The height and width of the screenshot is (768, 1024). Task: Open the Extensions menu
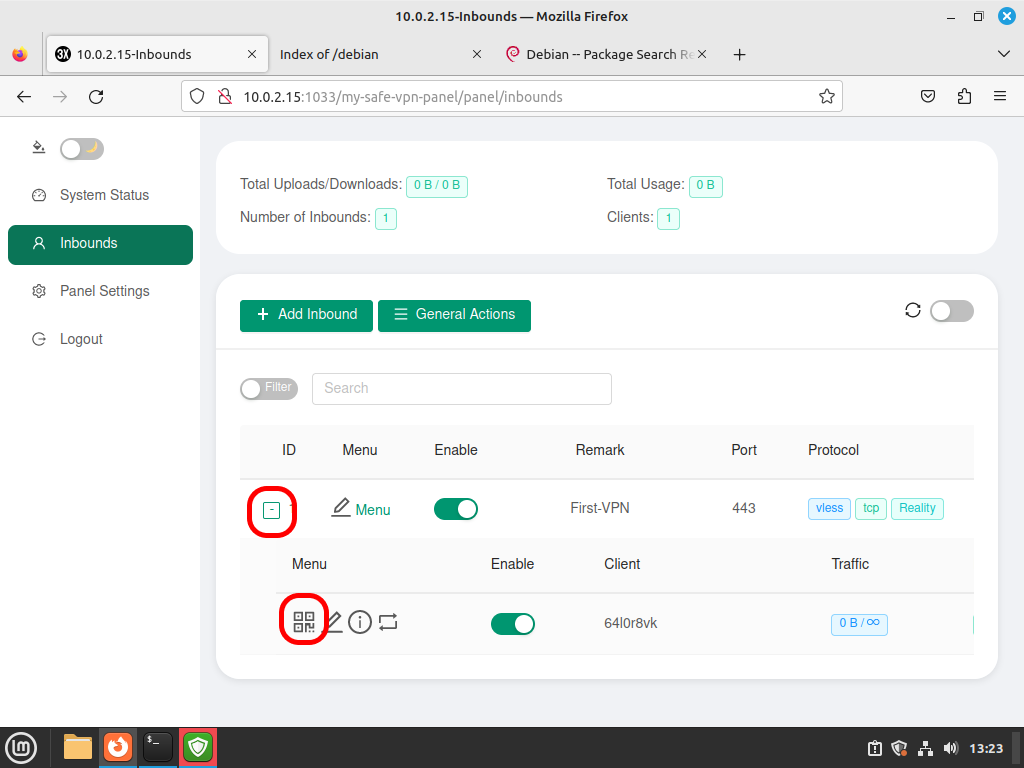pyautogui.click(x=965, y=97)
